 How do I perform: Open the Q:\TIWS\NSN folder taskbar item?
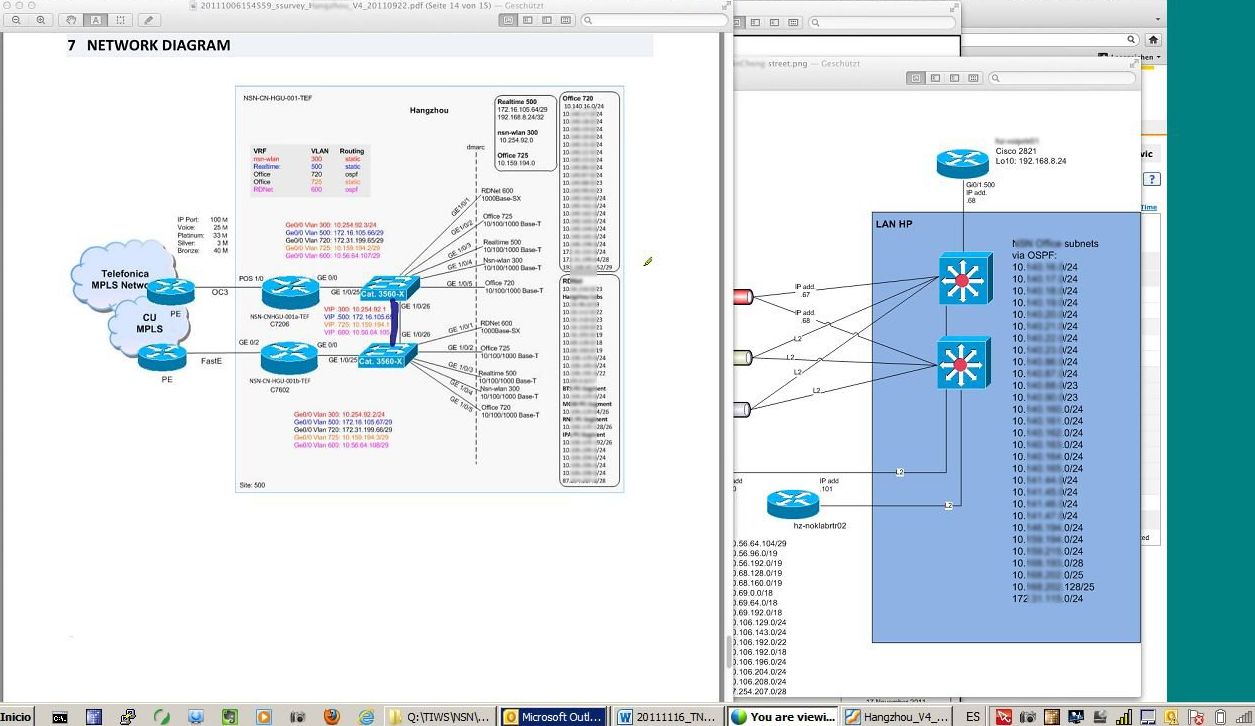click(x=441, y=717)
